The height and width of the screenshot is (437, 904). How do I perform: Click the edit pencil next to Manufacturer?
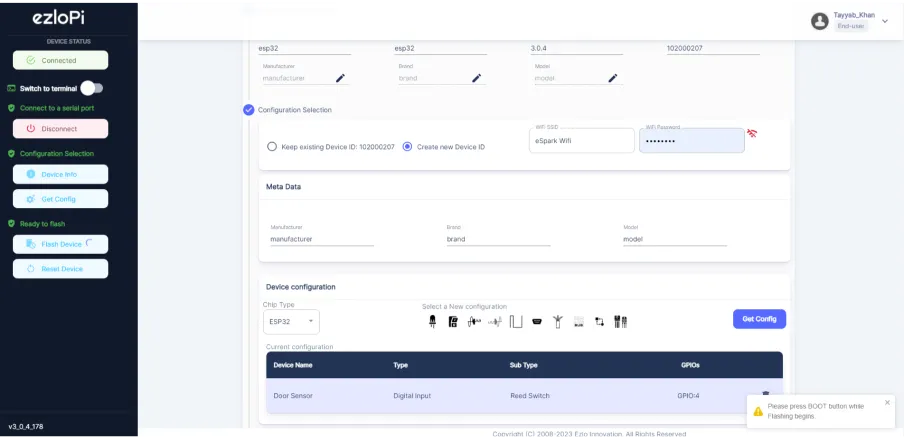coord(340,78)
